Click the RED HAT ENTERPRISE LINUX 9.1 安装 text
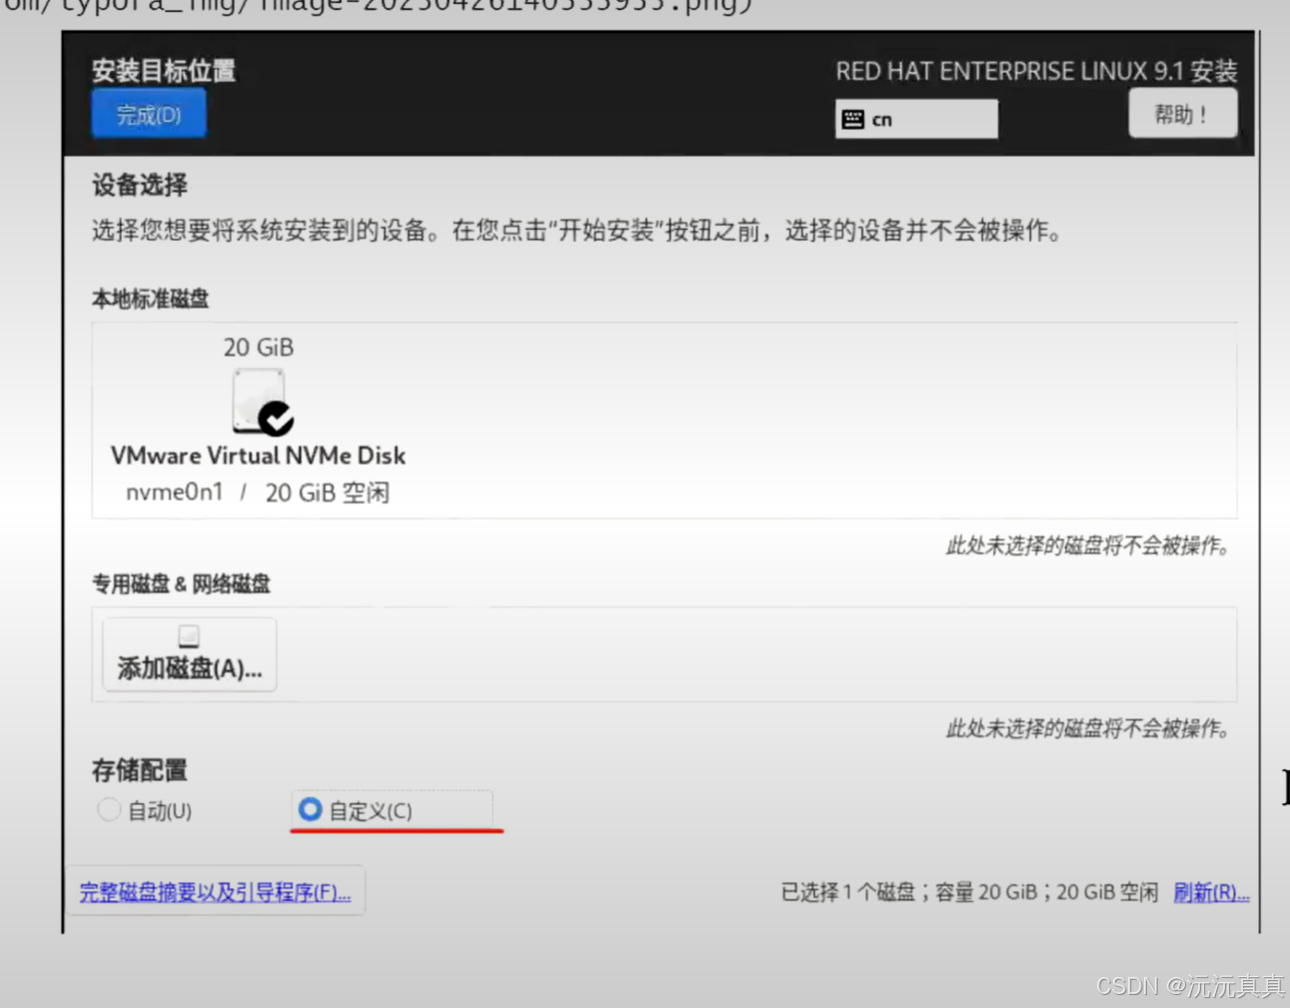The height and width of the screenshot is (1008, 1290). (x=1036, y=71)
